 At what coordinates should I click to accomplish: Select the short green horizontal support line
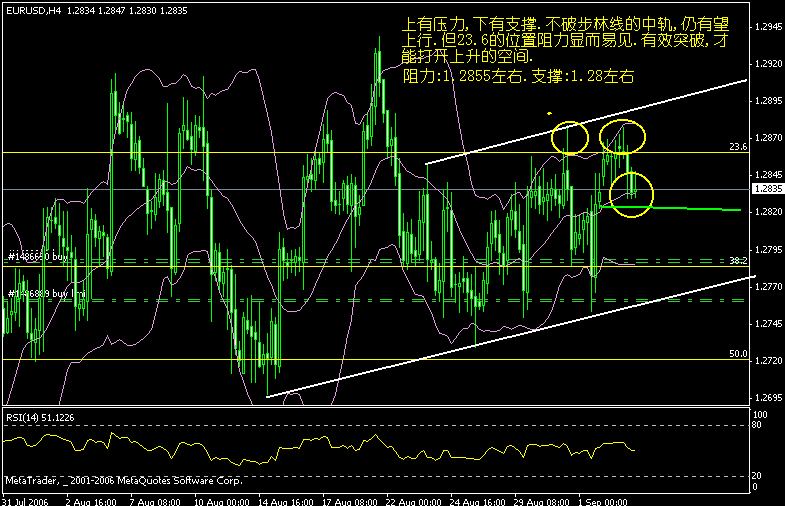[x=671, y=208]
